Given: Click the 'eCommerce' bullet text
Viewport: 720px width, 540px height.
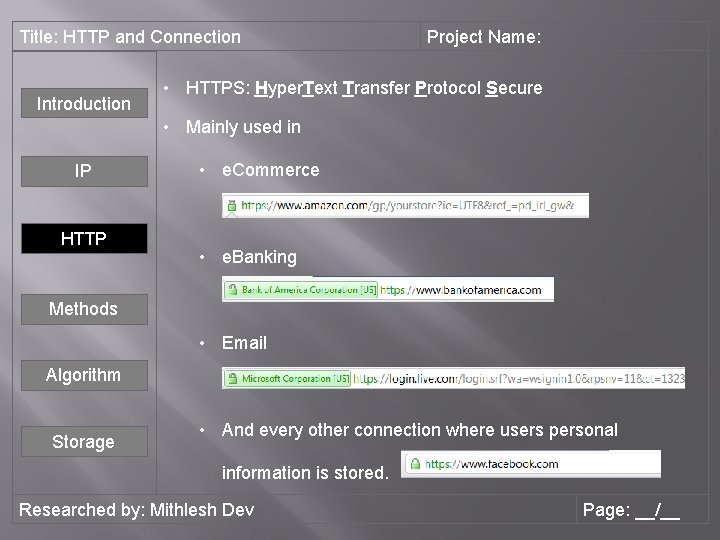Looking at the screenshot, I should coord(270,170).
